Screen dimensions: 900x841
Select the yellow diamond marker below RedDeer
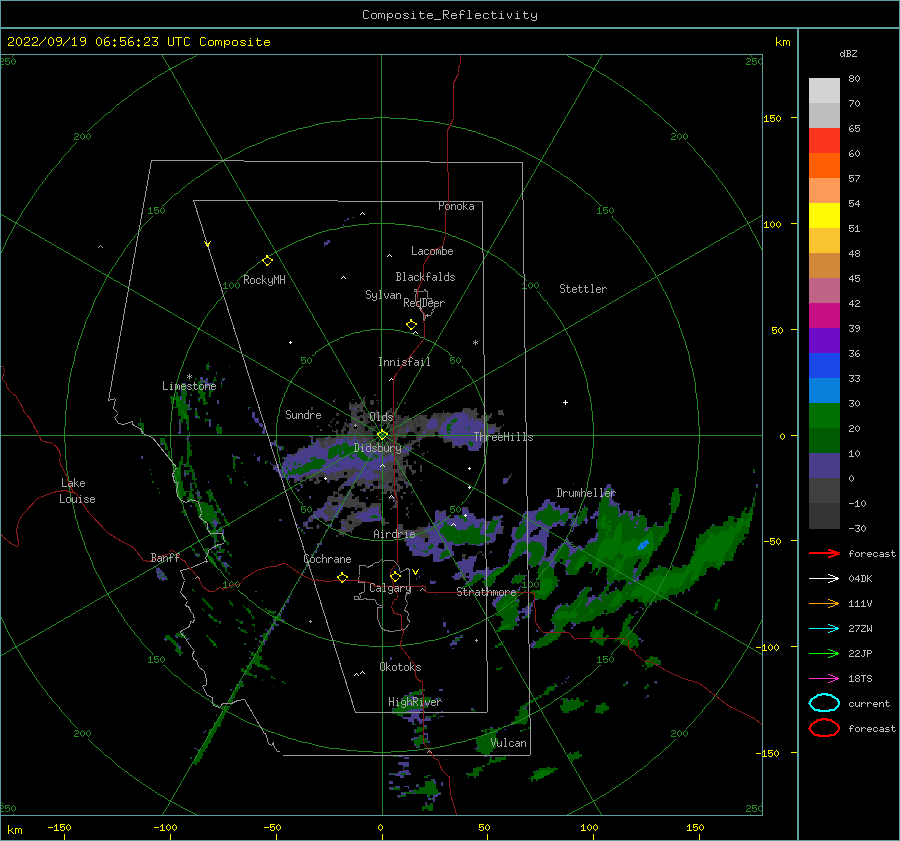(412, 325)
